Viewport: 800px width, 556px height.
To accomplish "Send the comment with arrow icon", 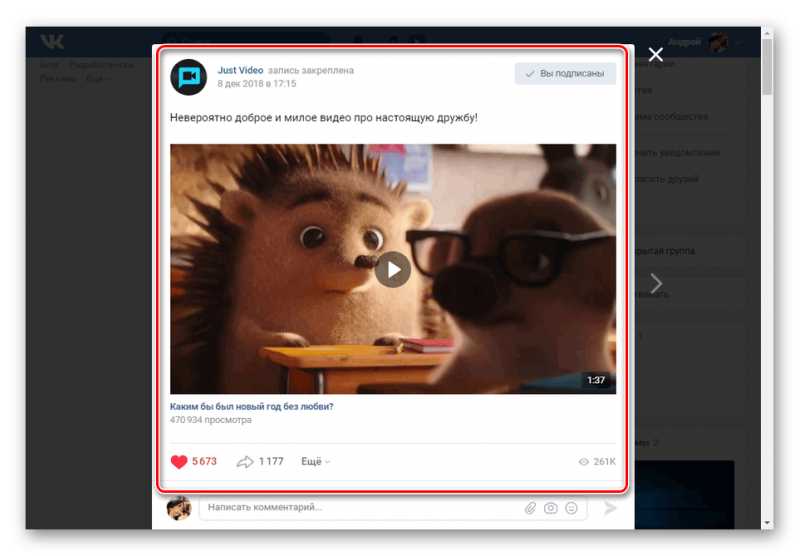I will (x=610, y=508).
